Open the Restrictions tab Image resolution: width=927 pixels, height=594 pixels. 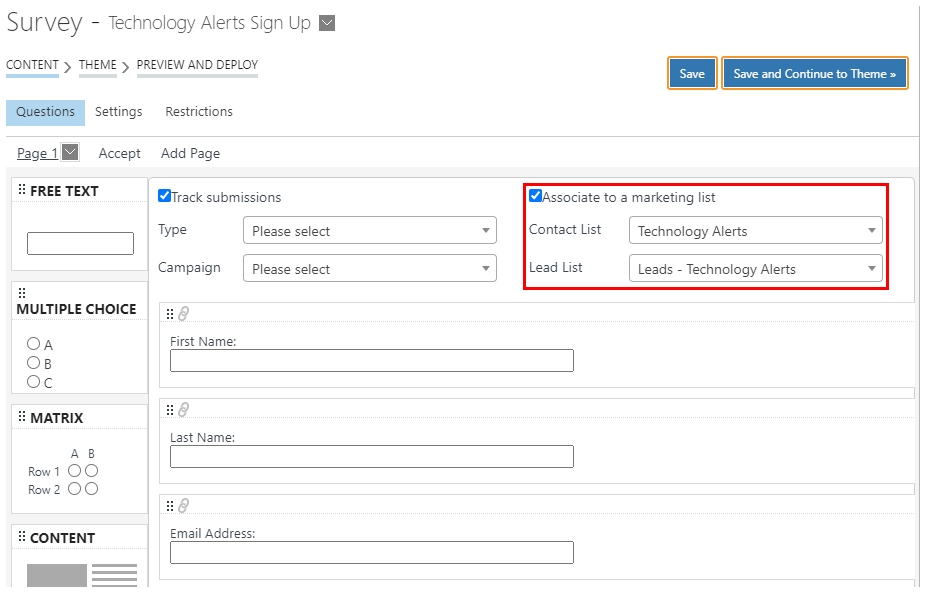[x=199, y=112]
